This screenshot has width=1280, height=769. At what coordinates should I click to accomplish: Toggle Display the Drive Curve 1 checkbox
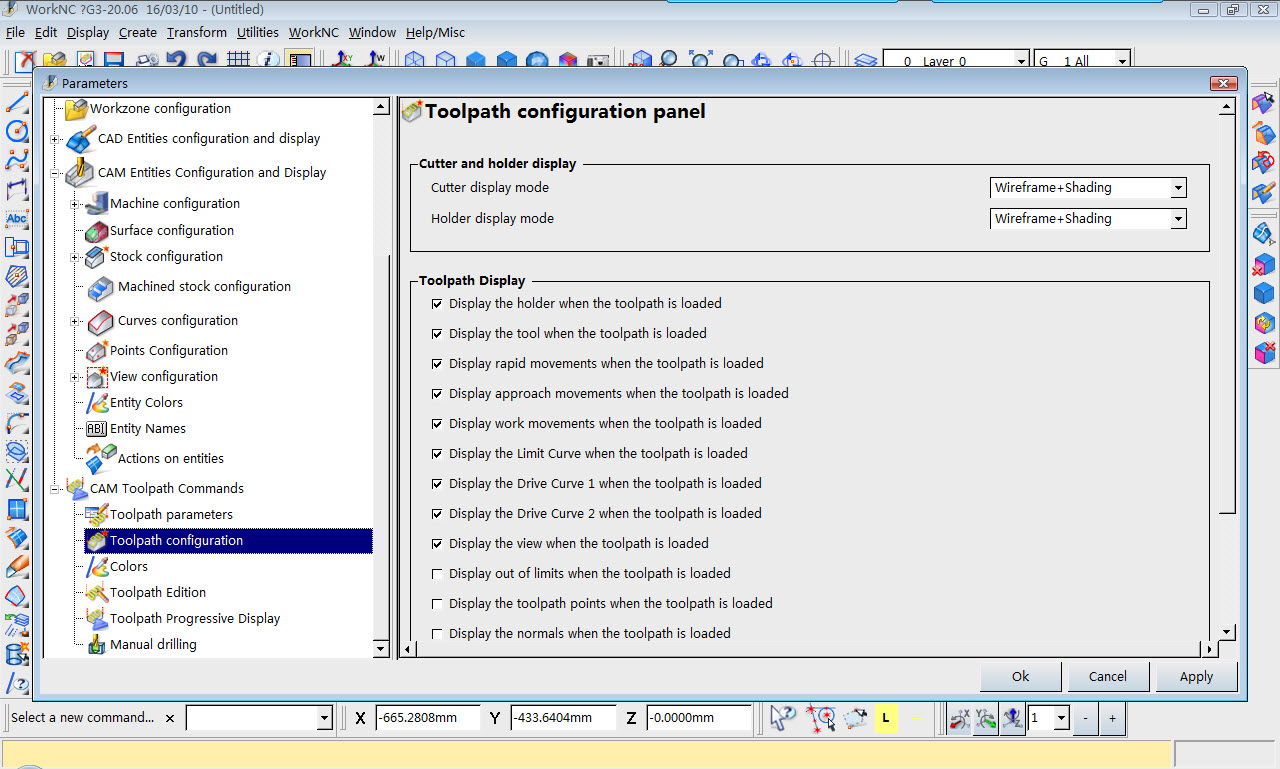click(x=437, y=483)
